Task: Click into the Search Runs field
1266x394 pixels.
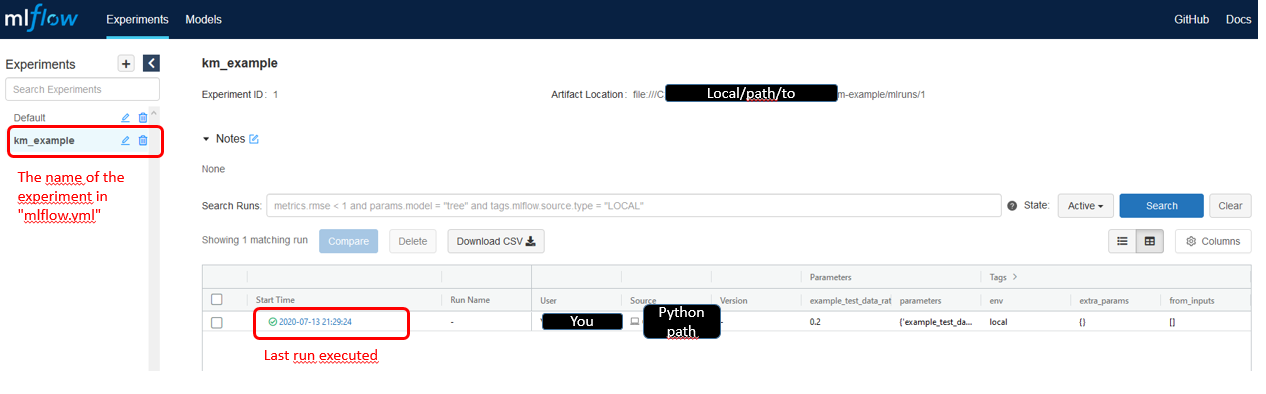Action: [x=633, y=205]
